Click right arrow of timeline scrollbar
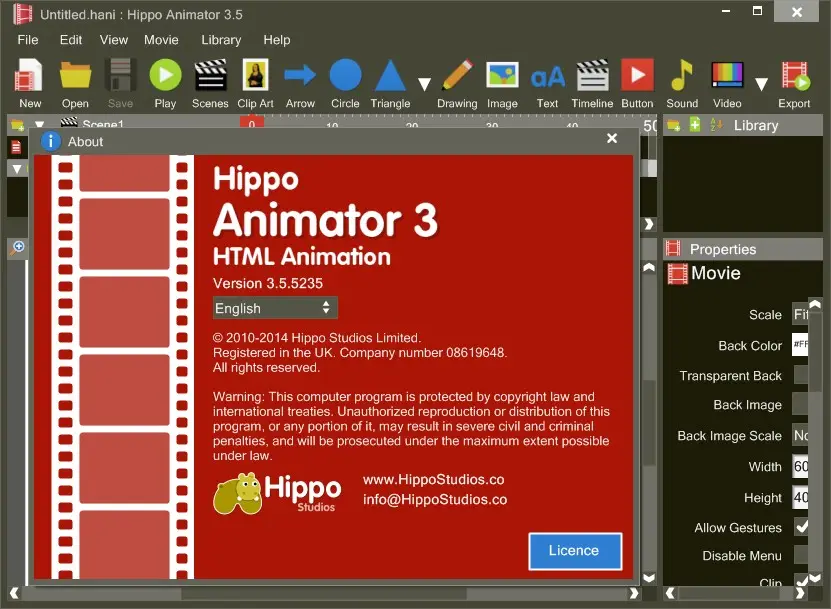 649,224
